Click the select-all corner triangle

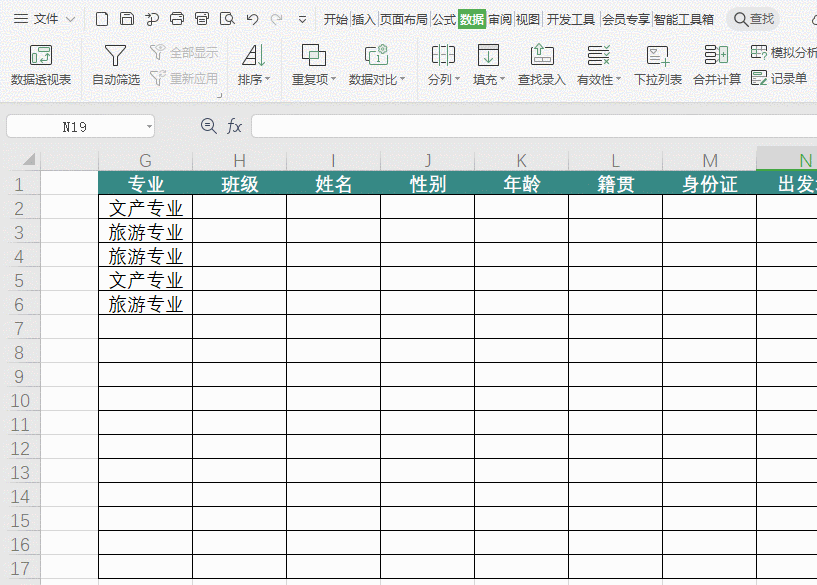[x=29, y=158]
